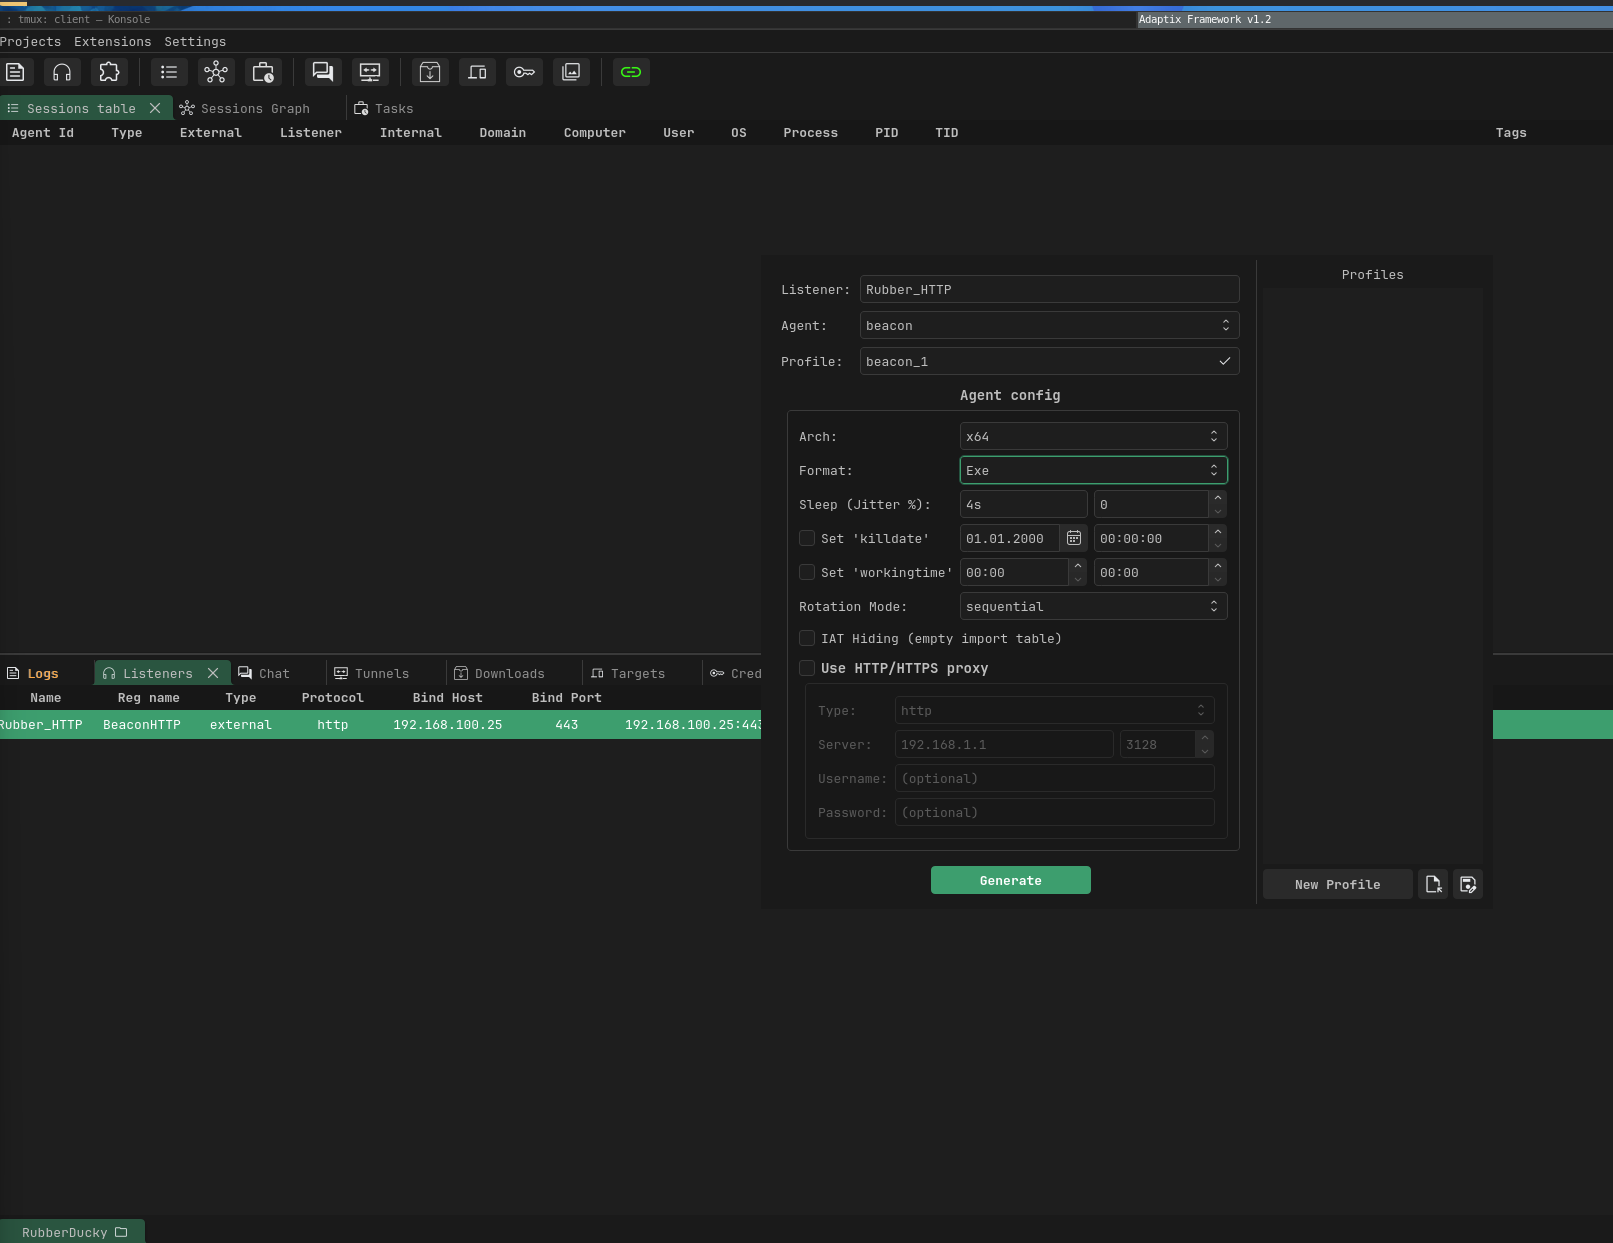Image resolution: width=1613 pixels, height=1243 pixels.
Task: Open the Screenshots toolbar icon
Action: click(571, 72)
